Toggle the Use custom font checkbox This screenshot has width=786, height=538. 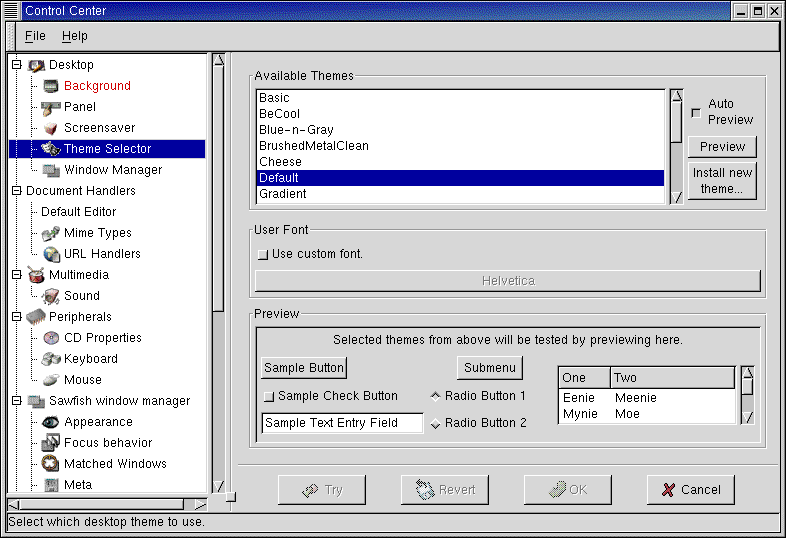point(263,254)
